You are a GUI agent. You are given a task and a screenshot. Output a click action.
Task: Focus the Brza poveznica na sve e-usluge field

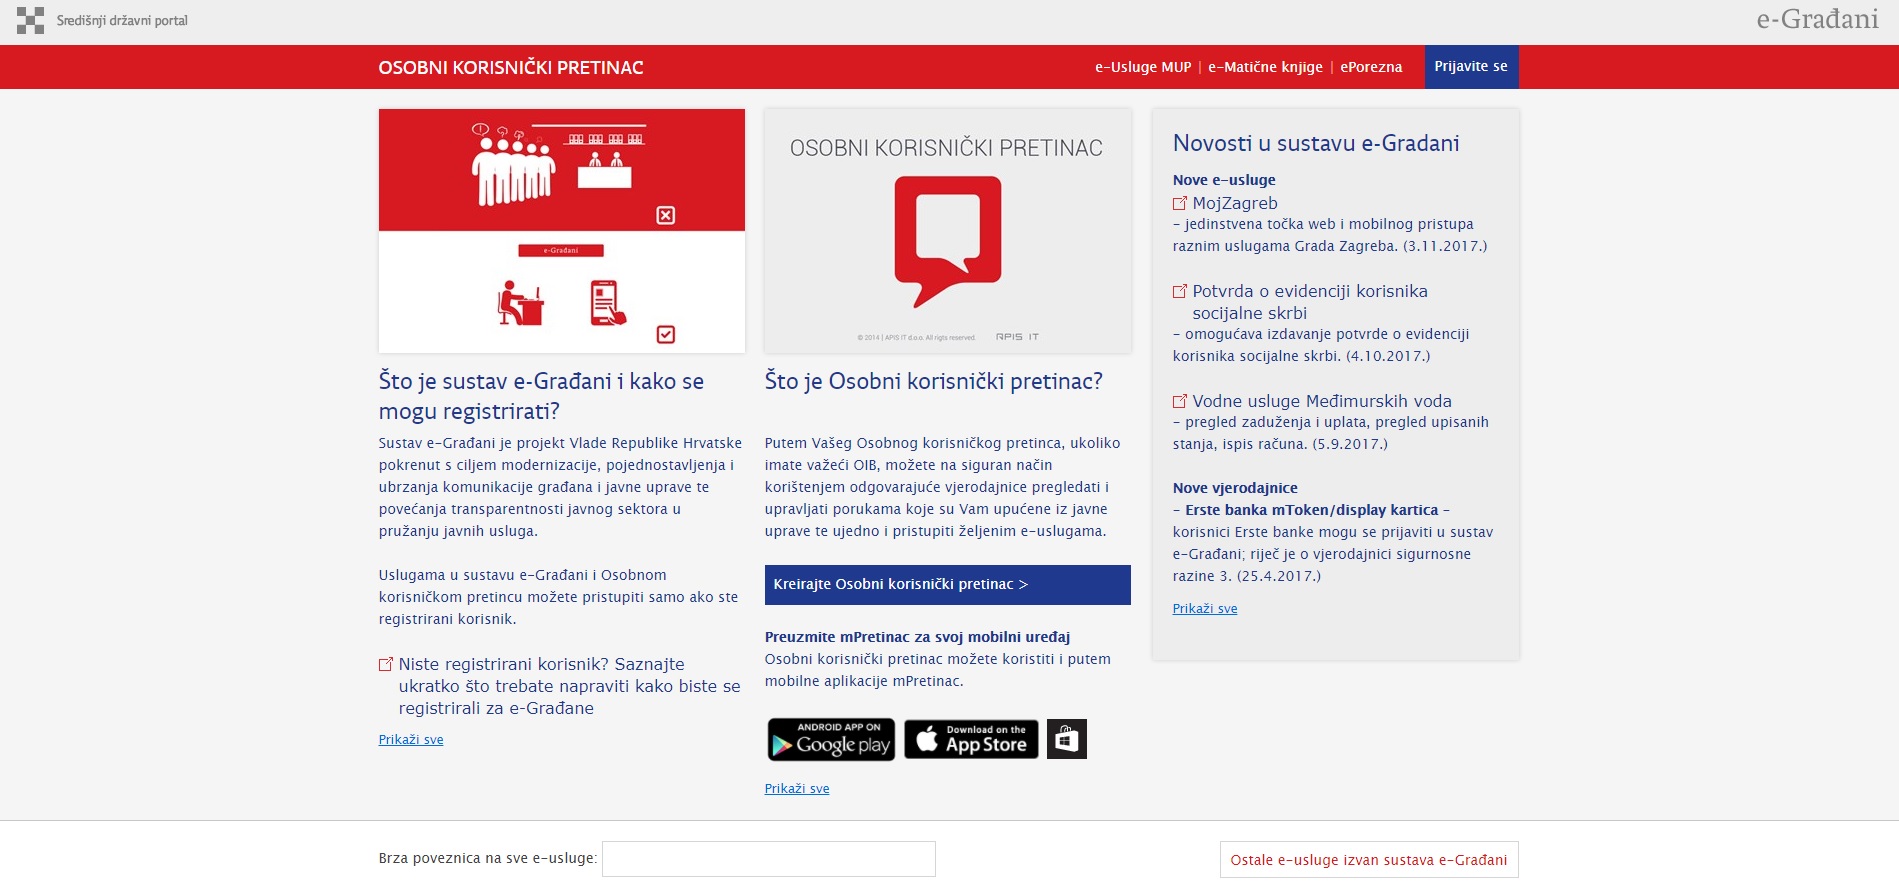(769, 859)
